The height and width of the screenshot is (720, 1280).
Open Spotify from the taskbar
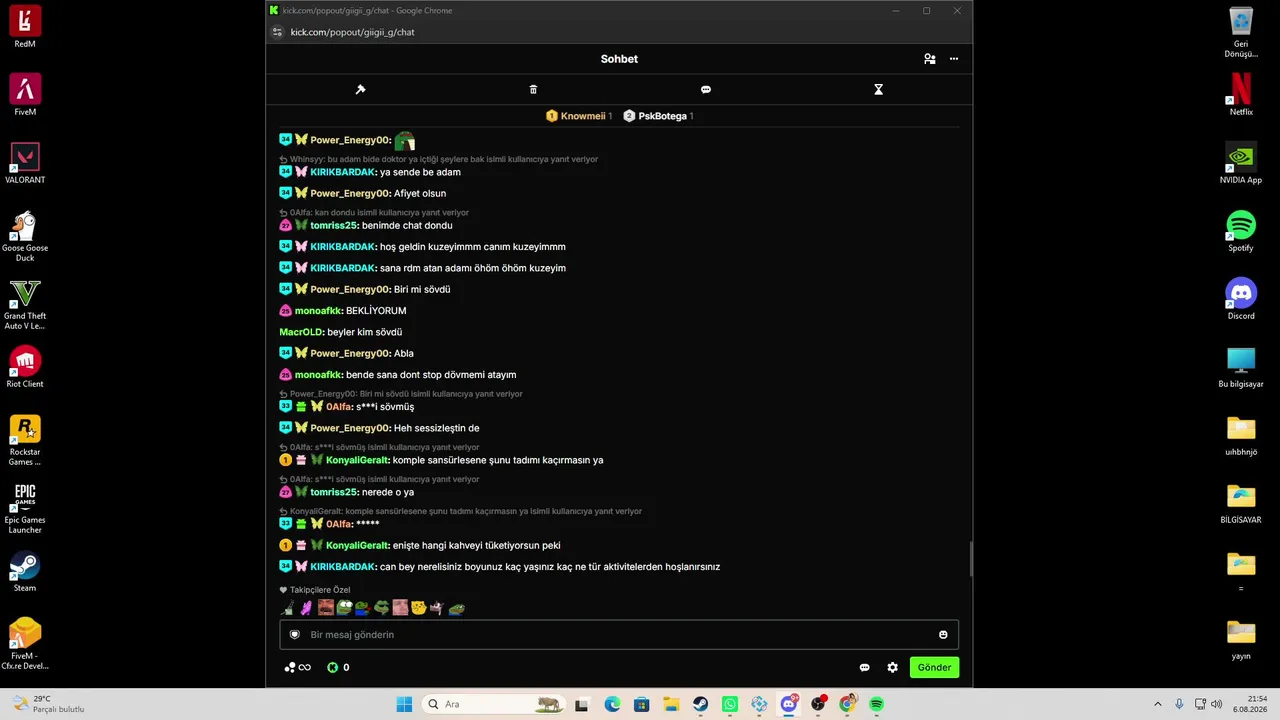pos(877,704)
